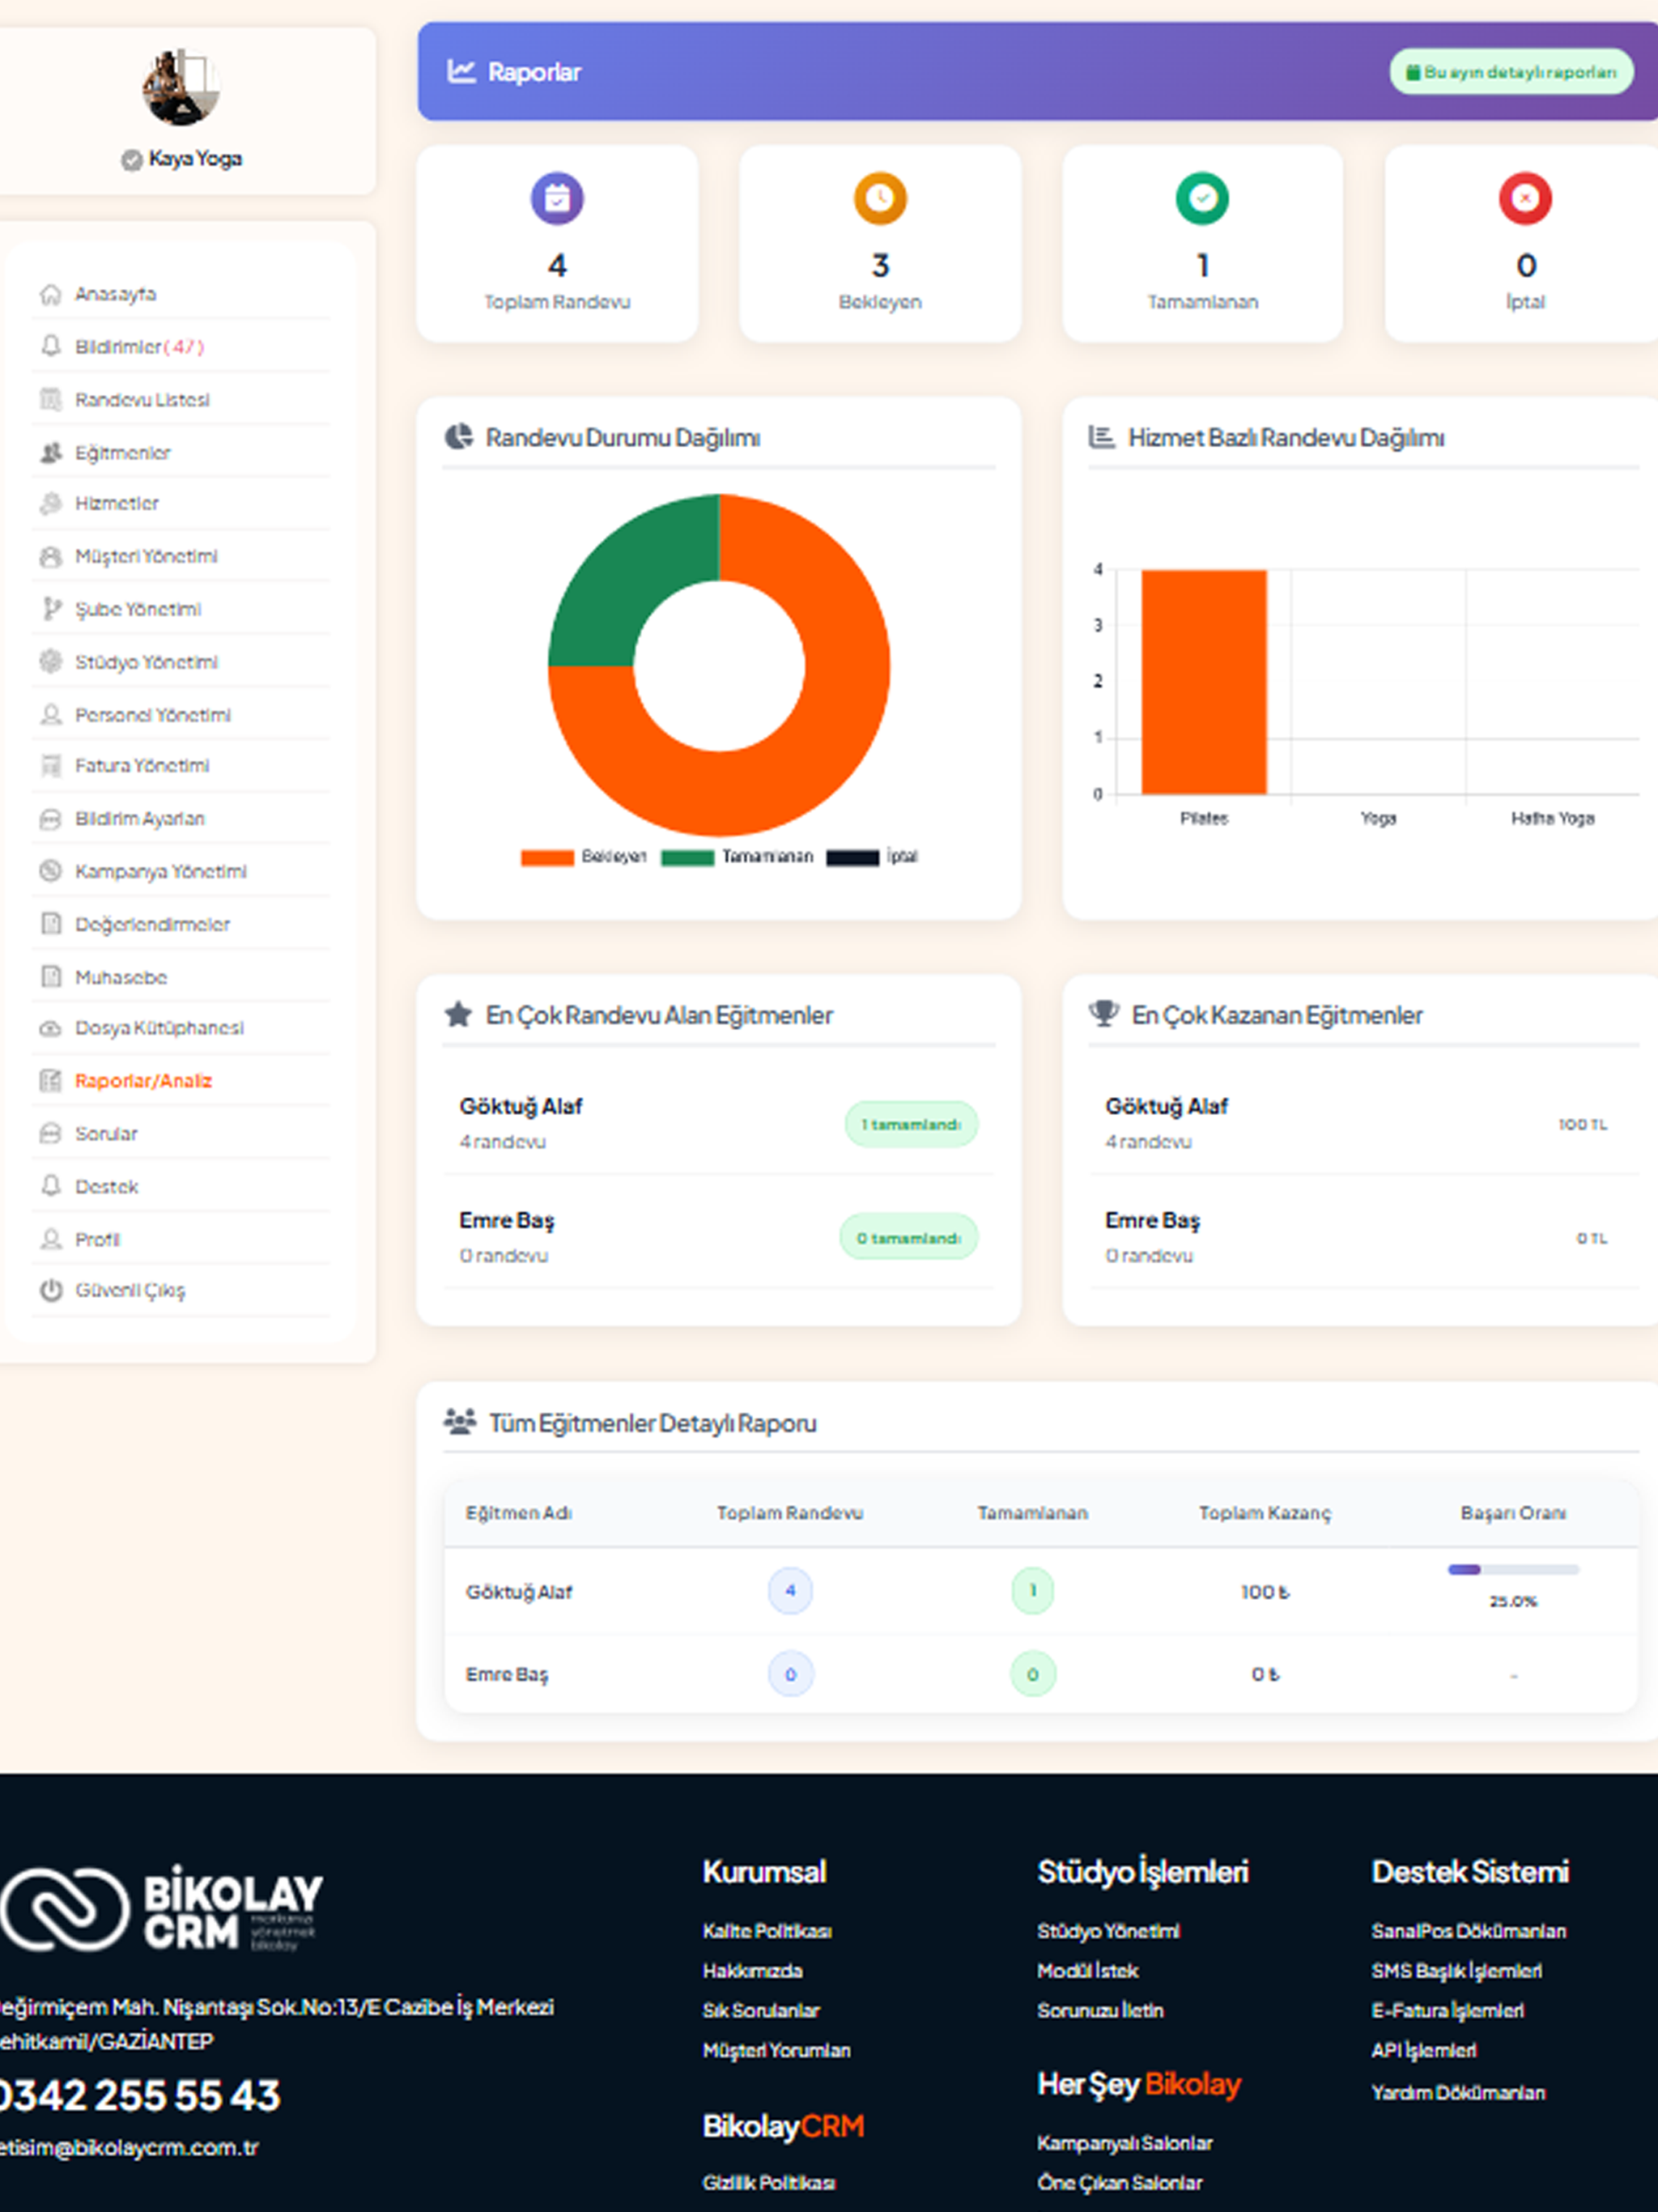1658x2212 pixels.
Task: Click Kalite Politikası footer link
Action: [x=767, y=1931]
